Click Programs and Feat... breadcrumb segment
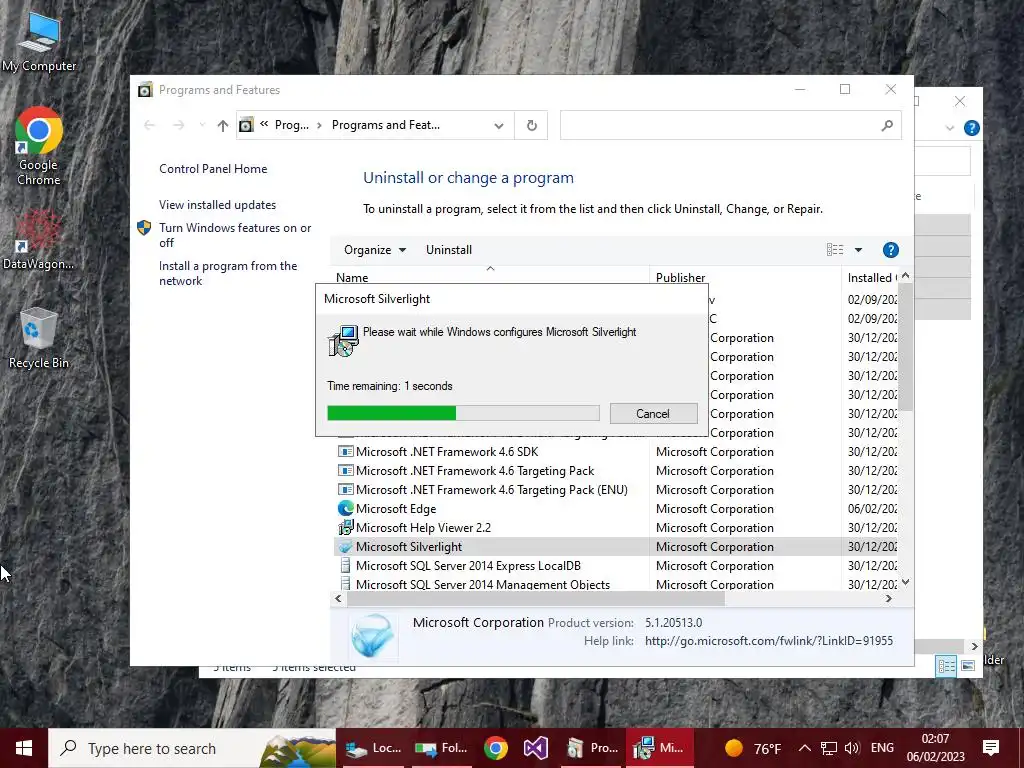Viewport: 1024px width, 768px height. 385,125
